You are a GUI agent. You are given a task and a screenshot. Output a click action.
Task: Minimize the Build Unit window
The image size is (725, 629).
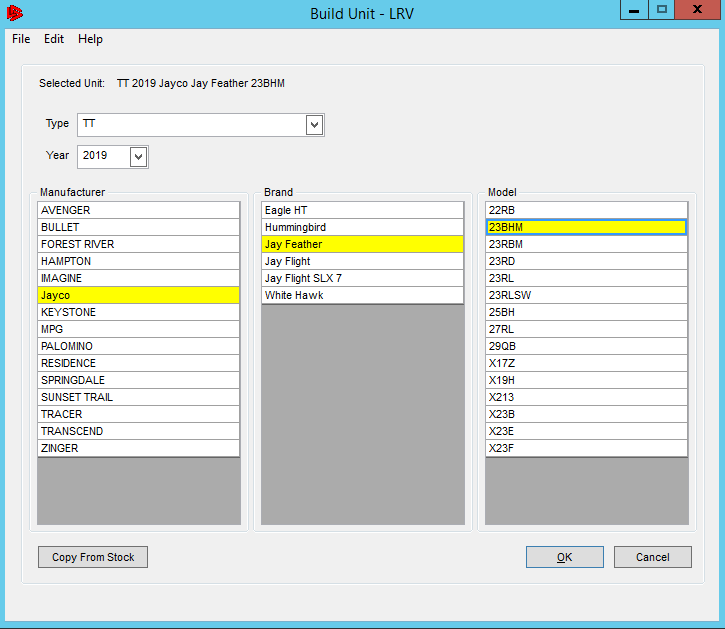pyautogui.click(x=634, y=10)
